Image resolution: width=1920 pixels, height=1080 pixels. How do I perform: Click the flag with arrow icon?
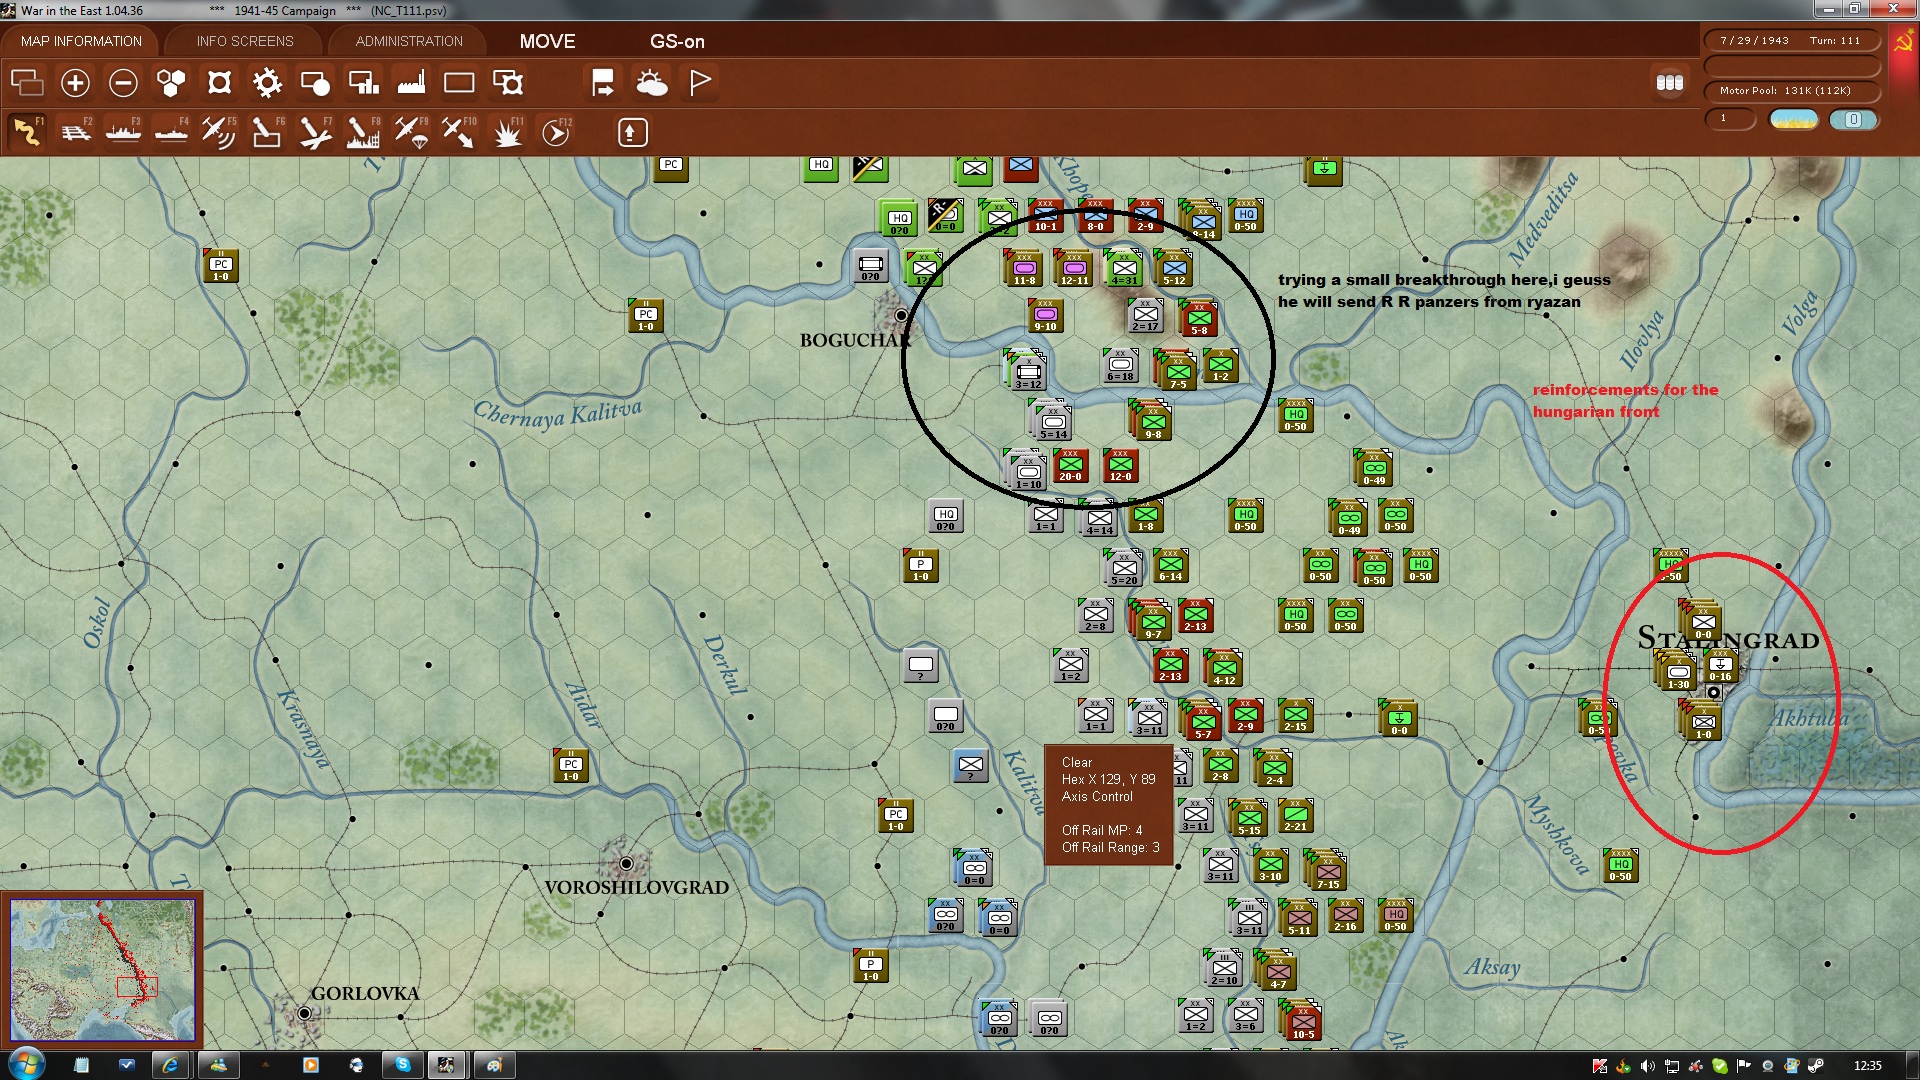(603, 82)
